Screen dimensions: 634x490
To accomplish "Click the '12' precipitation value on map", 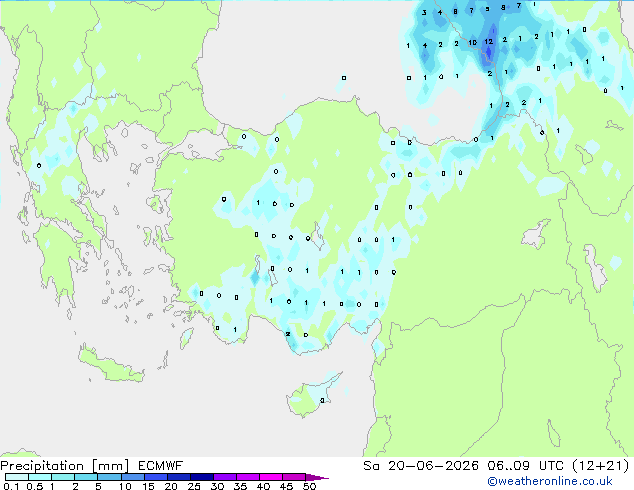I will [489, 42].
